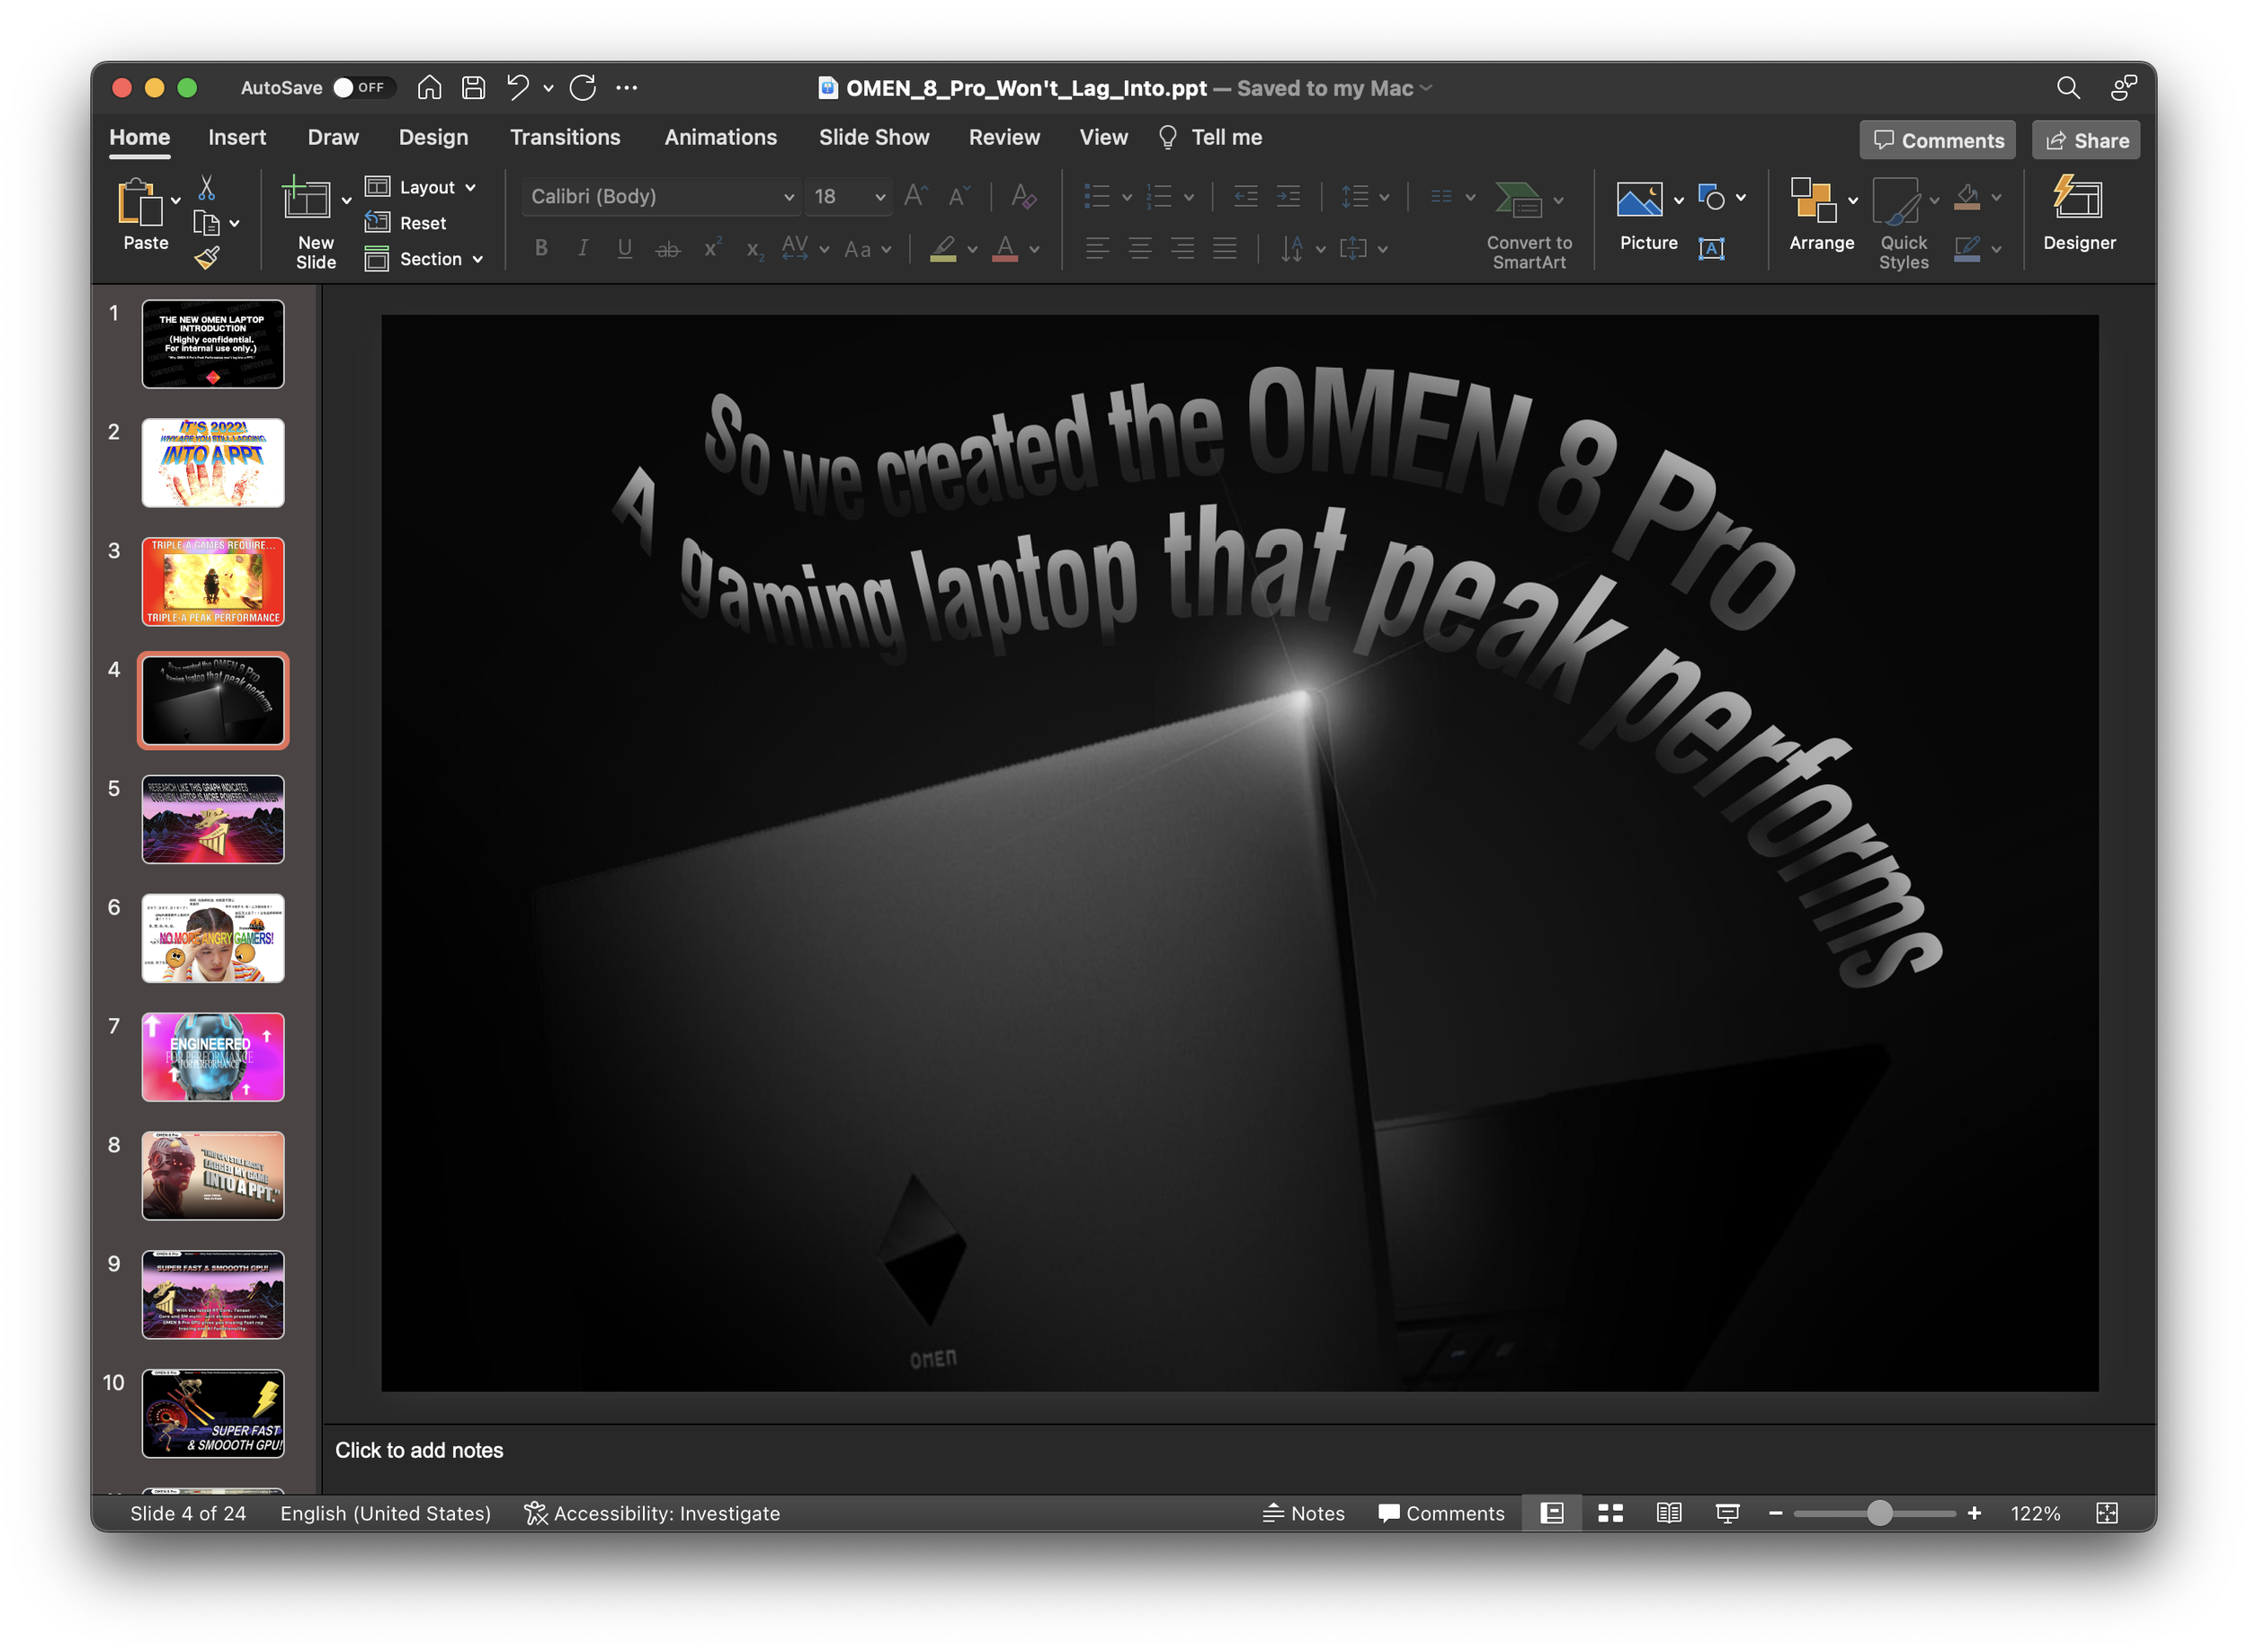Toggle the Notes pane in status bar
Image resolution: width=2248 pixels, height=1652 pixels.
click(1304, 1513)
